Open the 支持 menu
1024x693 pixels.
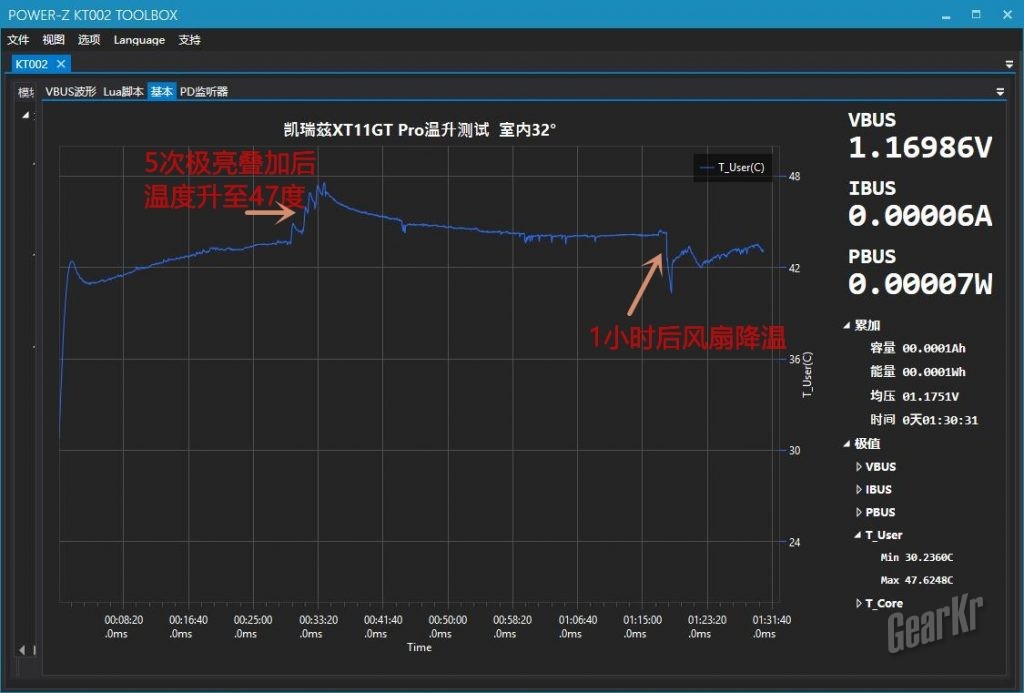189,40
